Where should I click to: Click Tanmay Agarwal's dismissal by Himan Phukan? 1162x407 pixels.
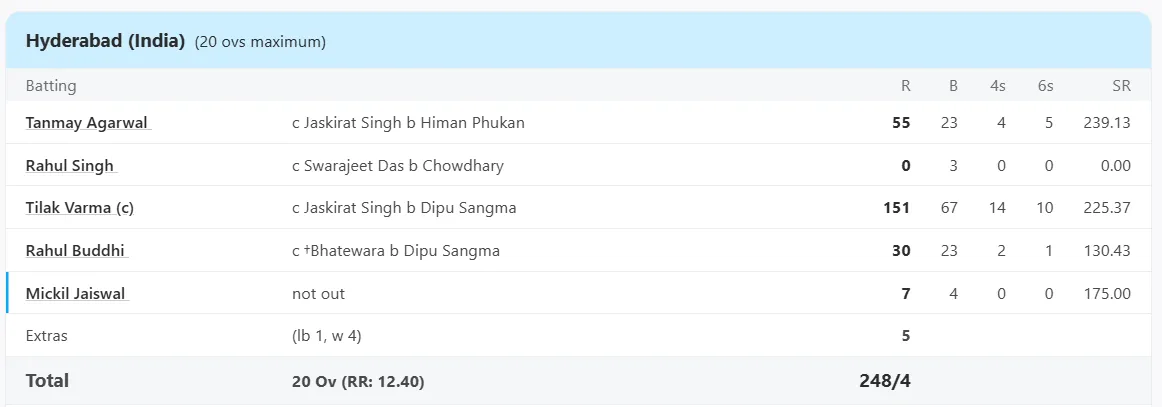[408, 122]
